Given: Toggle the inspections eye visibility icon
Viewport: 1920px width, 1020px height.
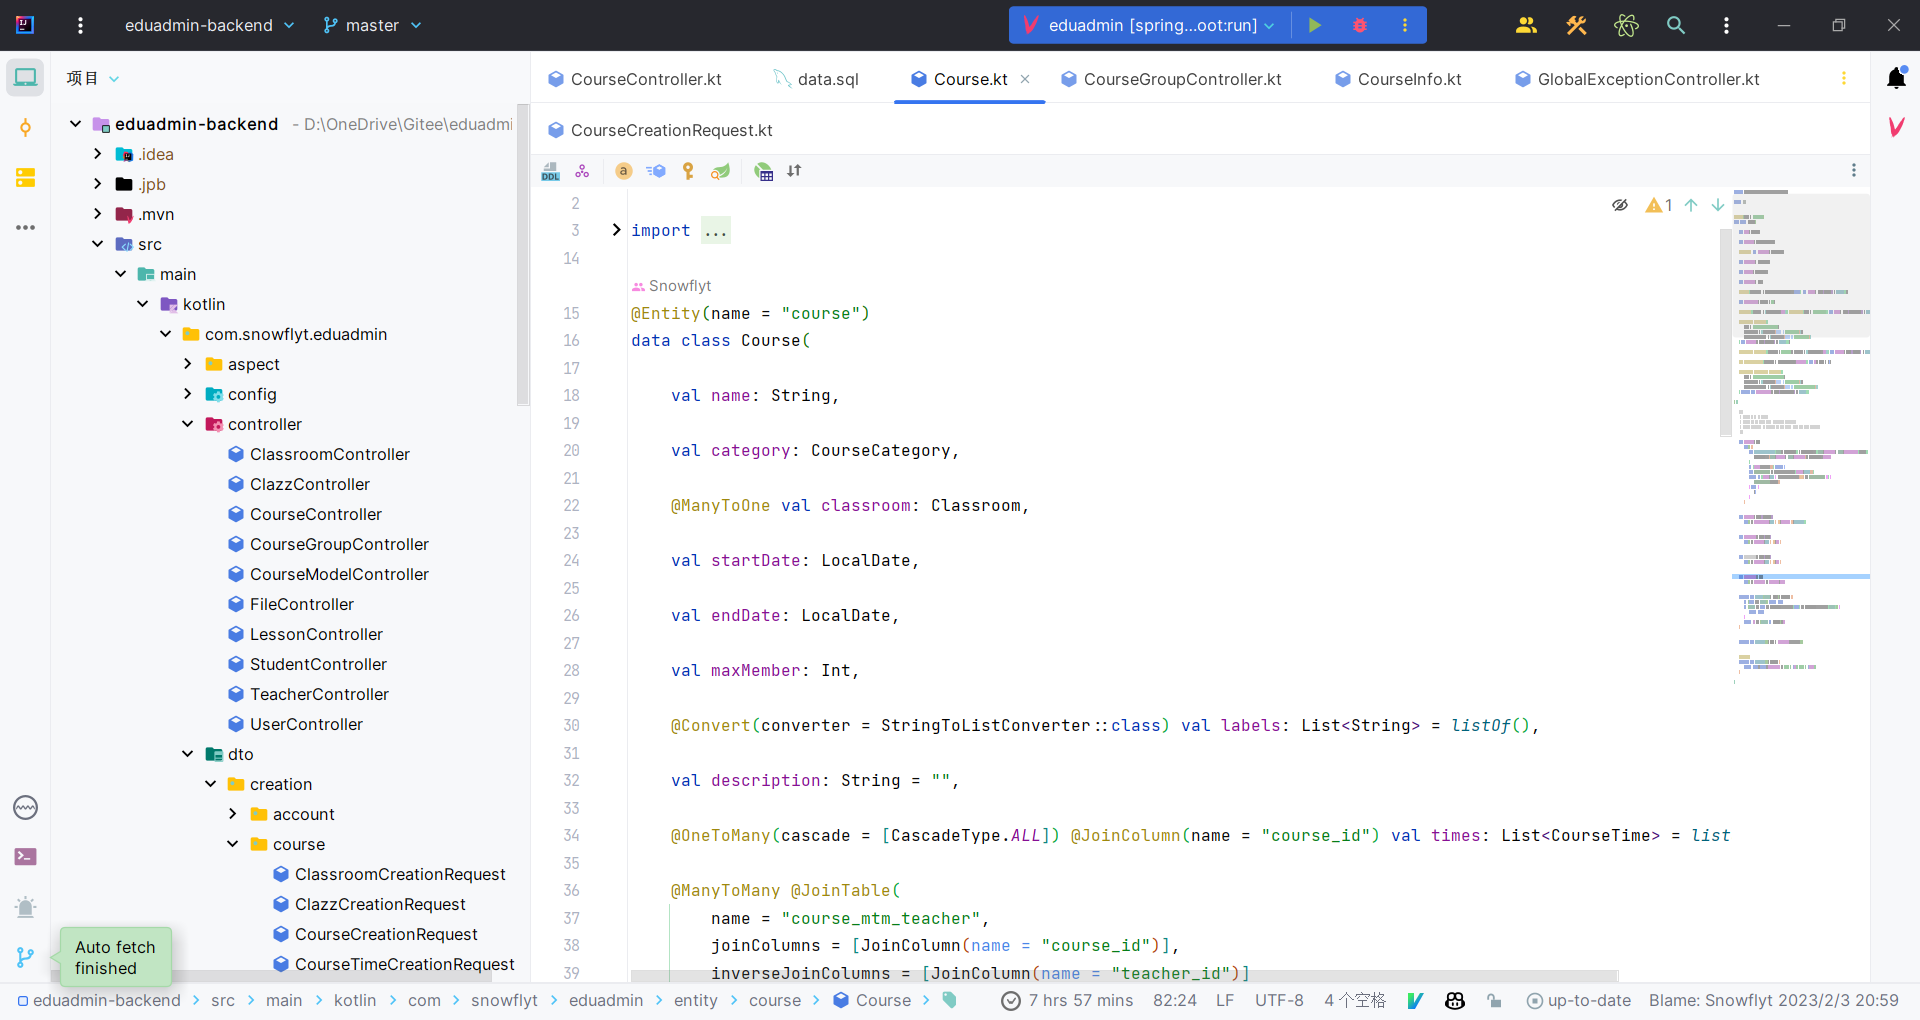Looking at the screenshot, I should coord(1620,205).
